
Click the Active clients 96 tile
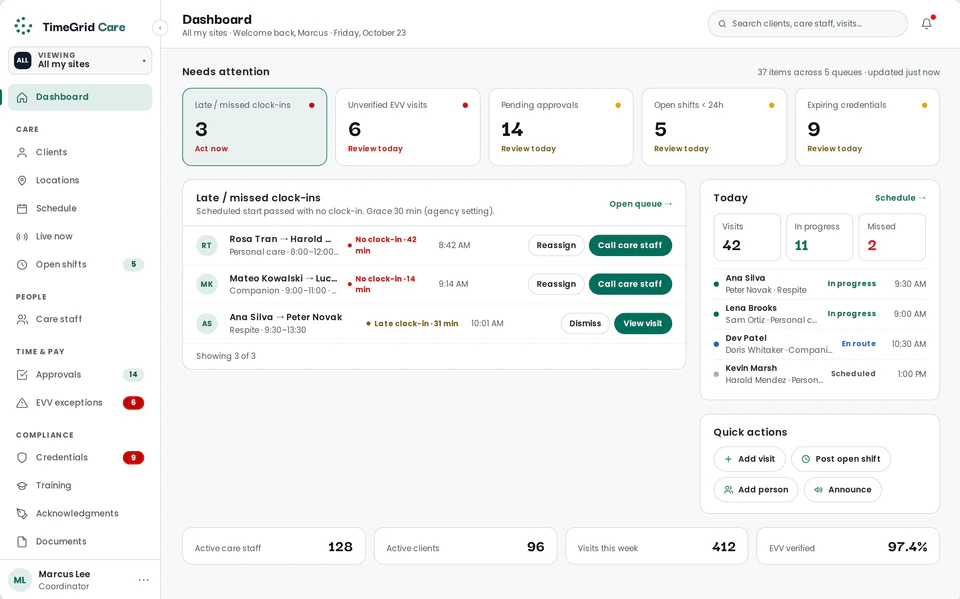click(465, 546)
